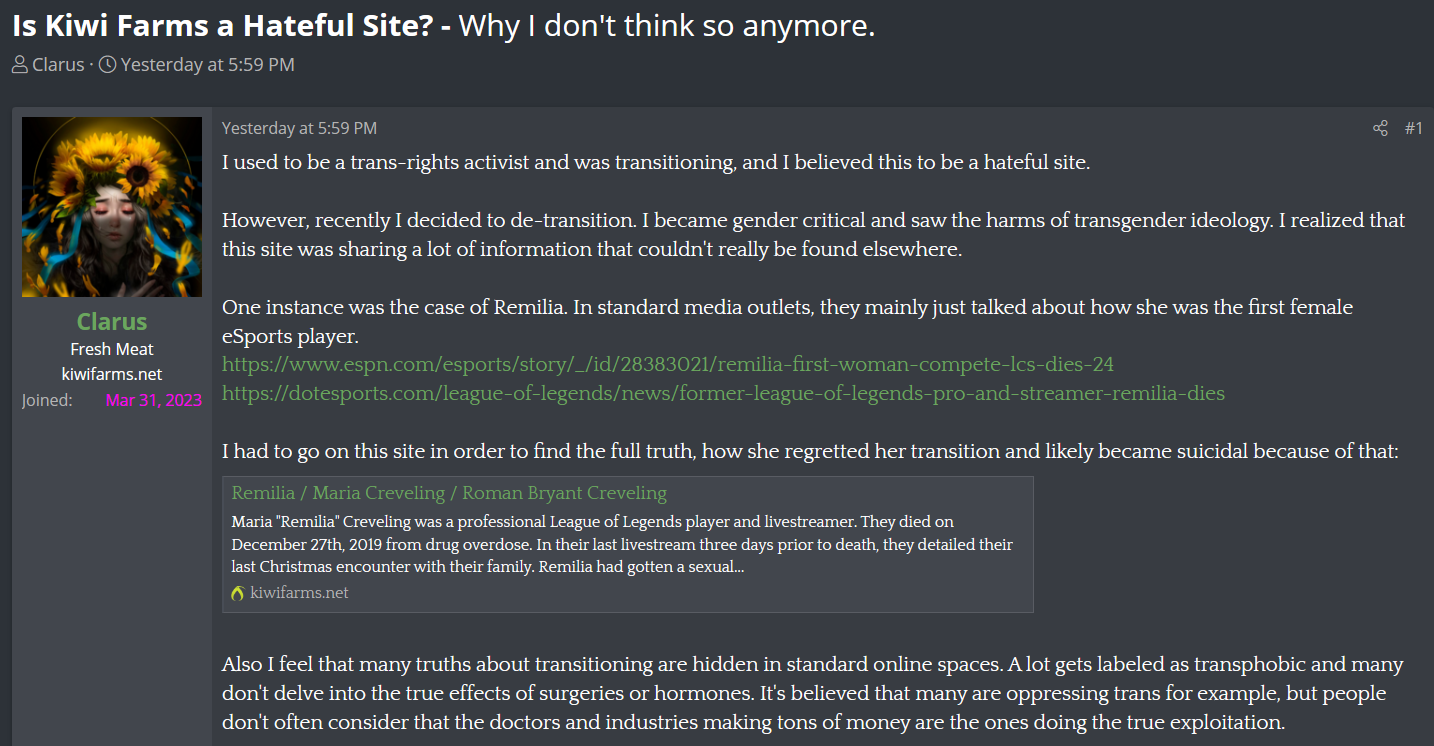Open the dotesports Remilia article link
This screenshot has width=1434, height=746.
(x=723, y=393)
